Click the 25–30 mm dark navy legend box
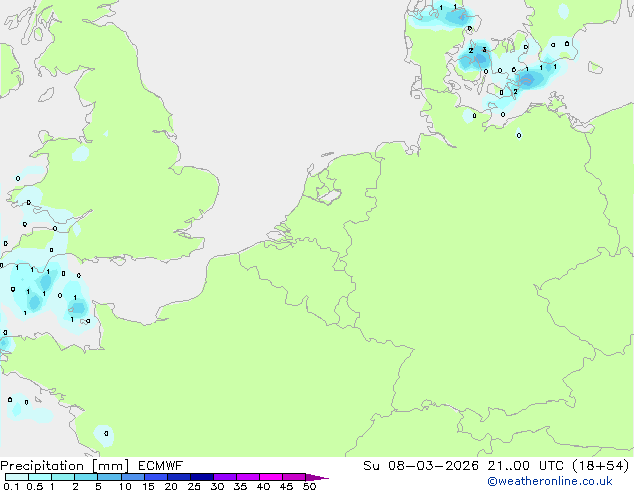Image resolution: width=634 pixels, height=490 pixels. click(201, 477)
